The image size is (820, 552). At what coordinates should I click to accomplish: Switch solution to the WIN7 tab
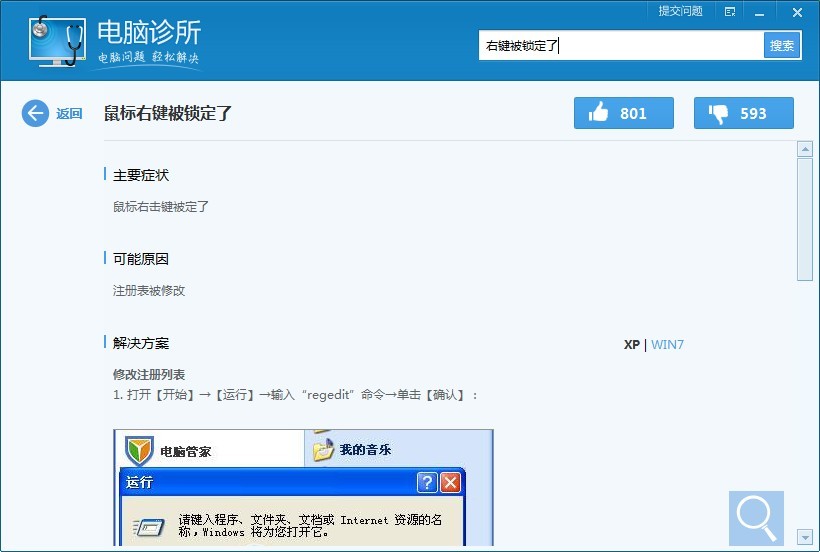tap(667, 344)
